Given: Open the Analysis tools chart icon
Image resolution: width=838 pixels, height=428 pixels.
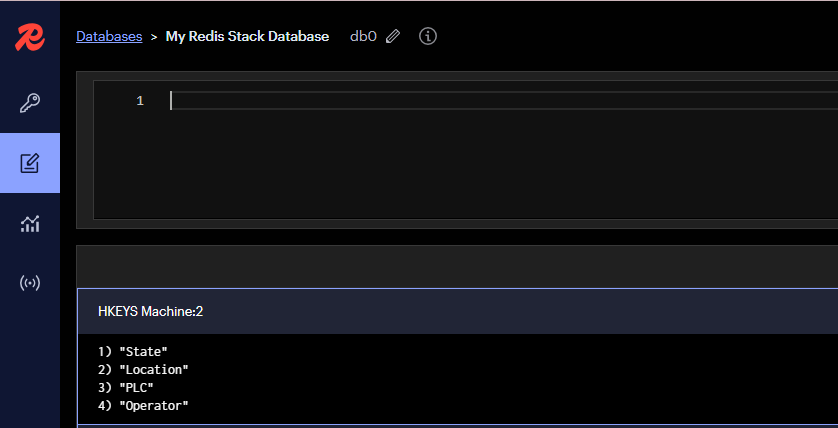Looking at the screenshot, I should point(30,223).
